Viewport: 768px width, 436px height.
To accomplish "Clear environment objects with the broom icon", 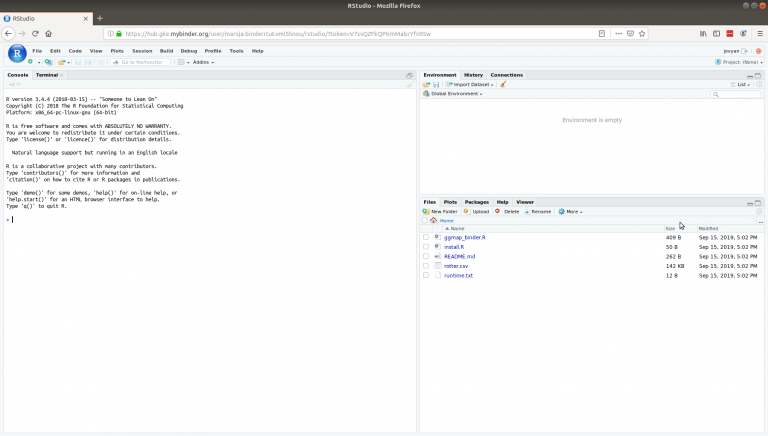I will 504,85.
